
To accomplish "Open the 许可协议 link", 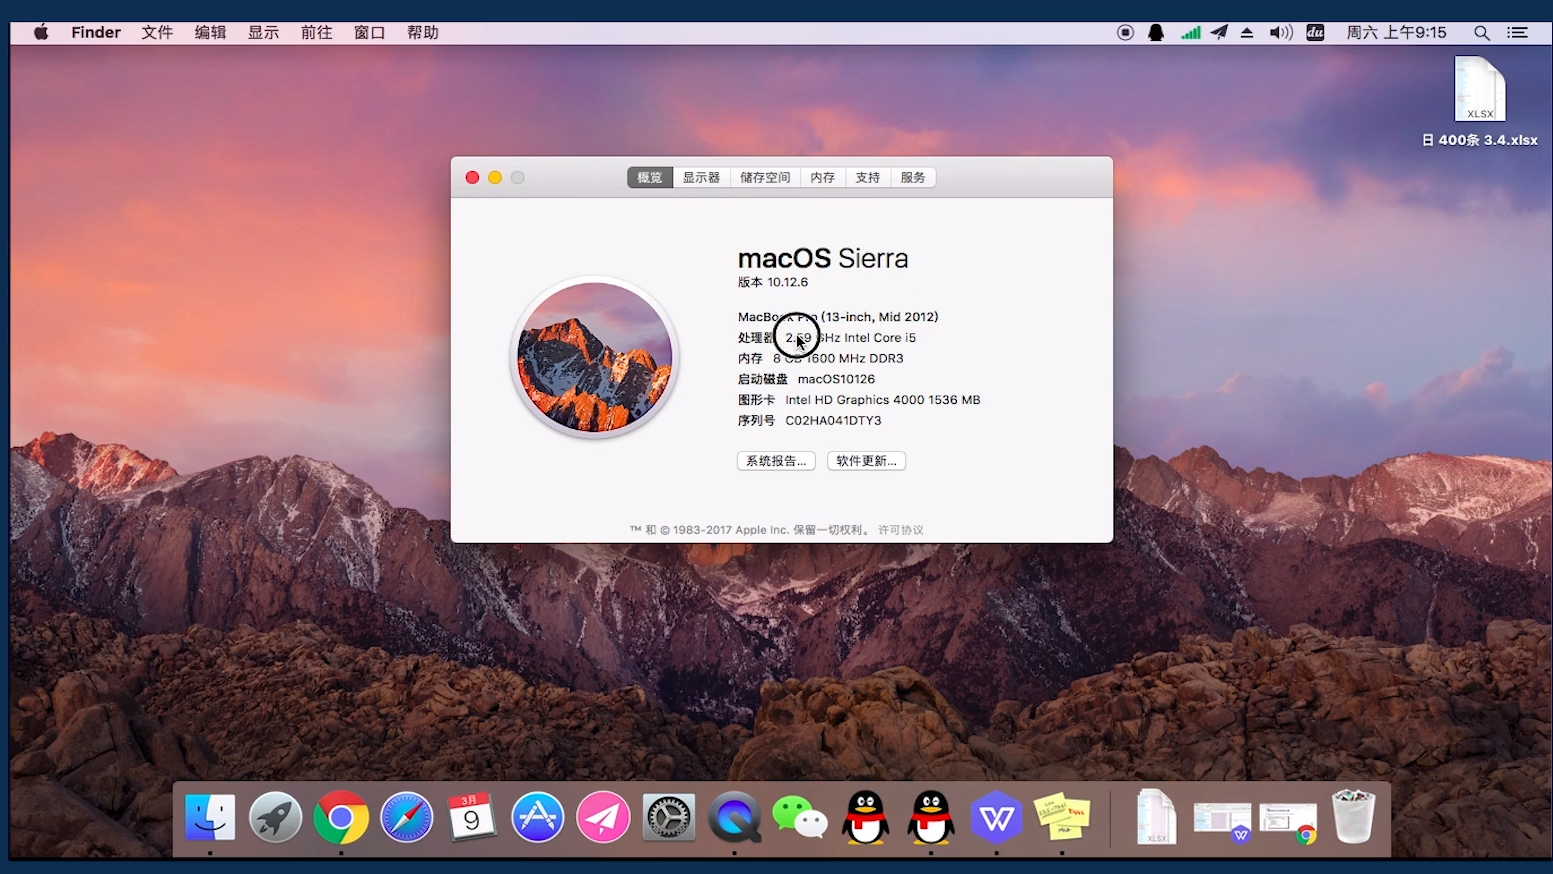I will [901, 530].
